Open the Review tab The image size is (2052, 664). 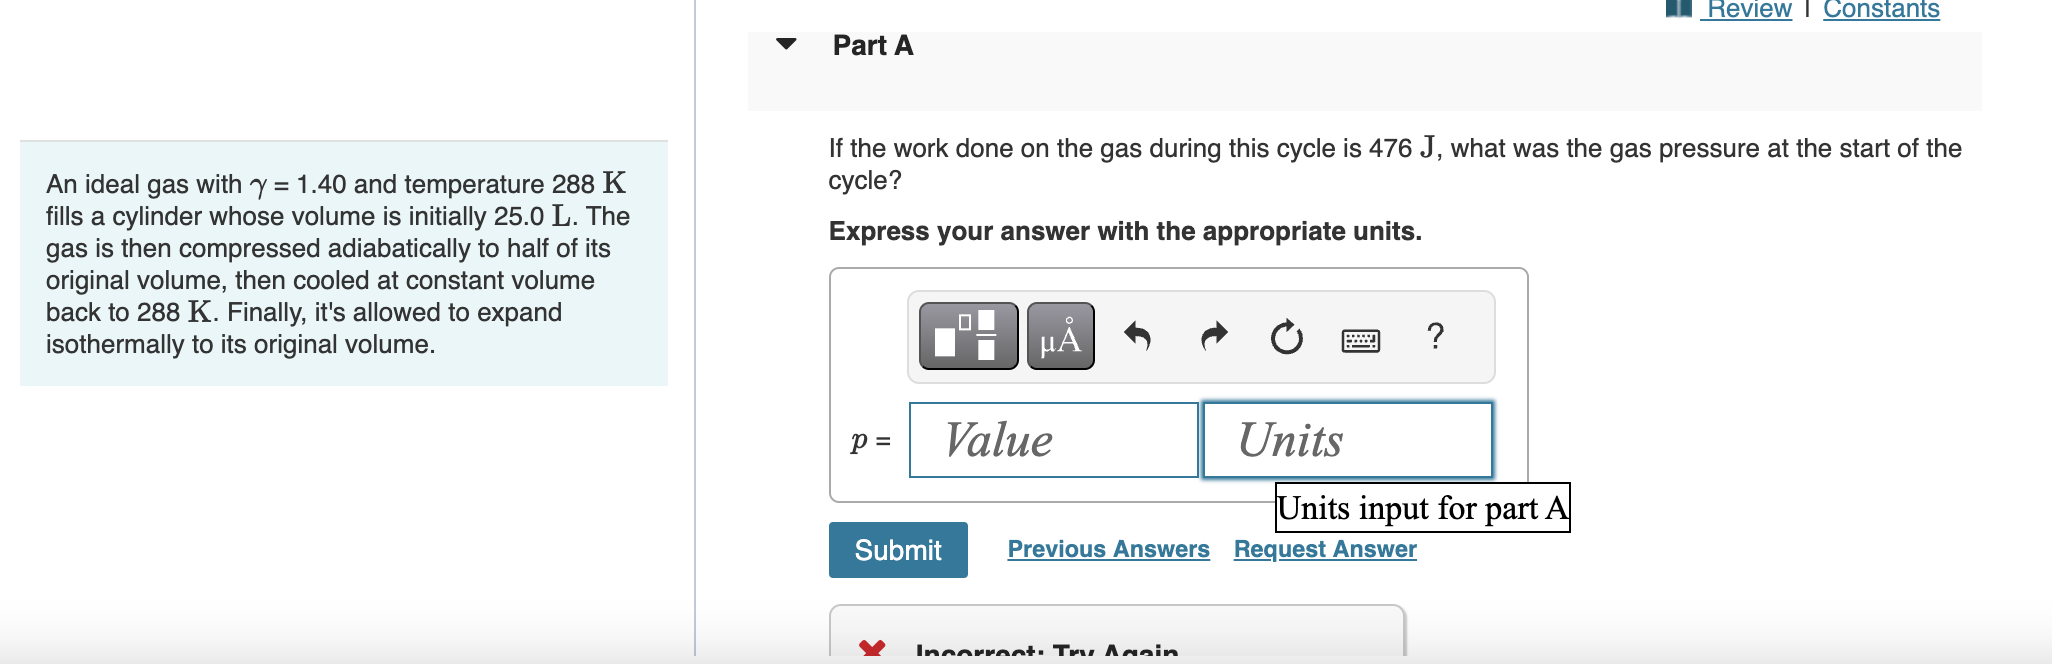[1744, 10]
